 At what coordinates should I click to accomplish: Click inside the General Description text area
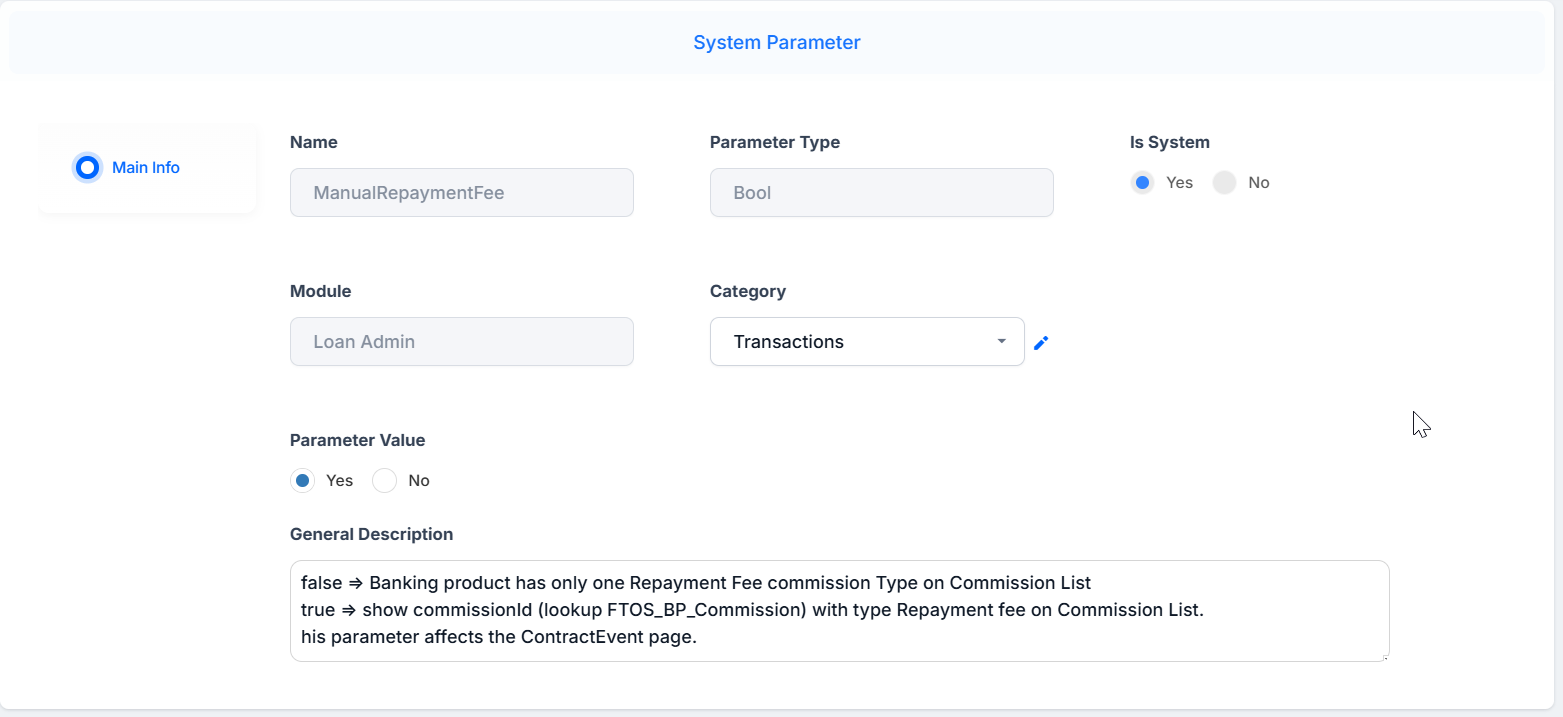(x=840, y=611)
